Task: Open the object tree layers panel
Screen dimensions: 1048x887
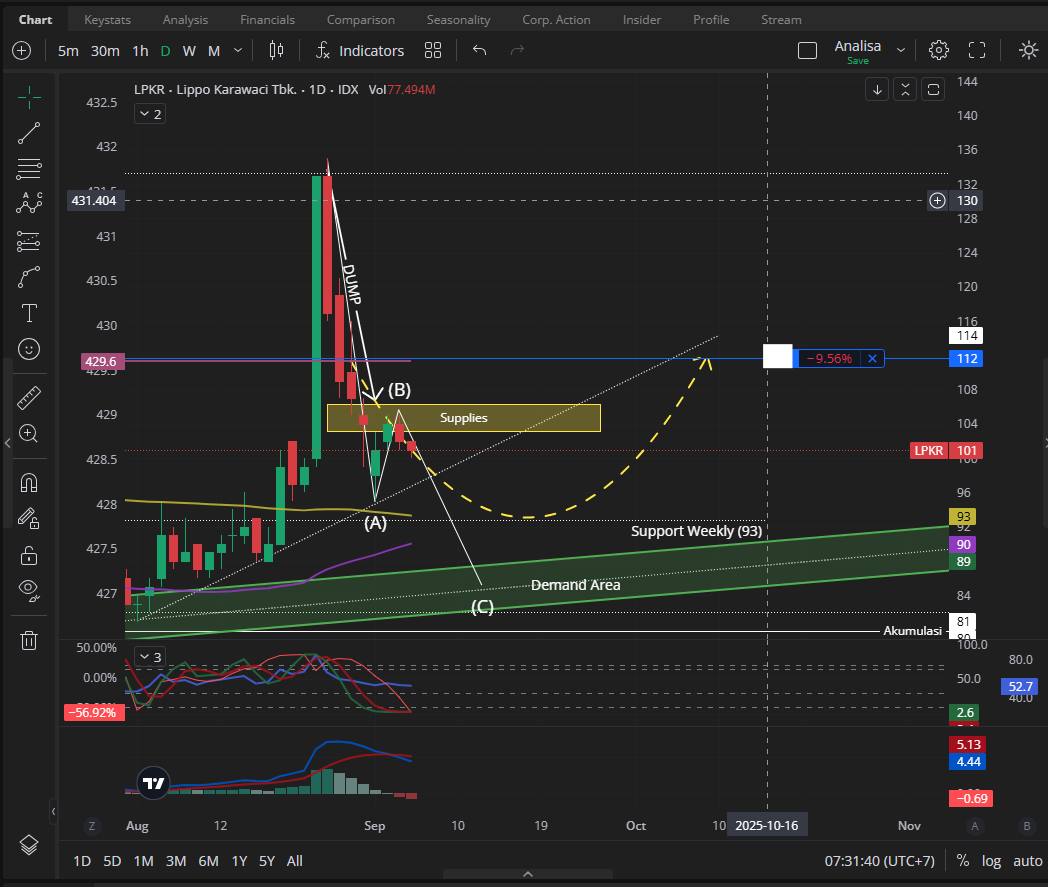Action: [29, 846]
